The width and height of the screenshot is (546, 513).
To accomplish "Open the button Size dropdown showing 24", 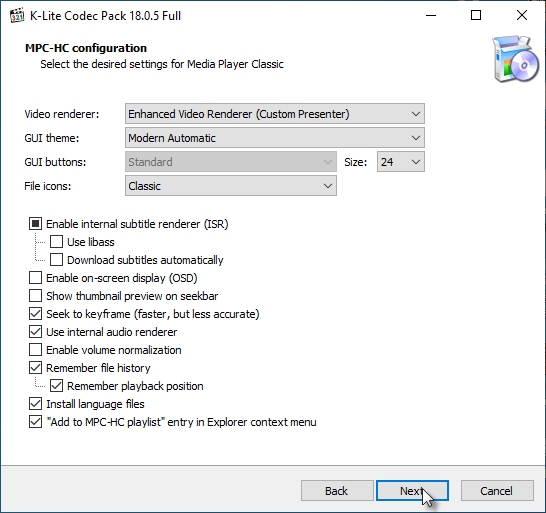I will [x=401, y=162].
